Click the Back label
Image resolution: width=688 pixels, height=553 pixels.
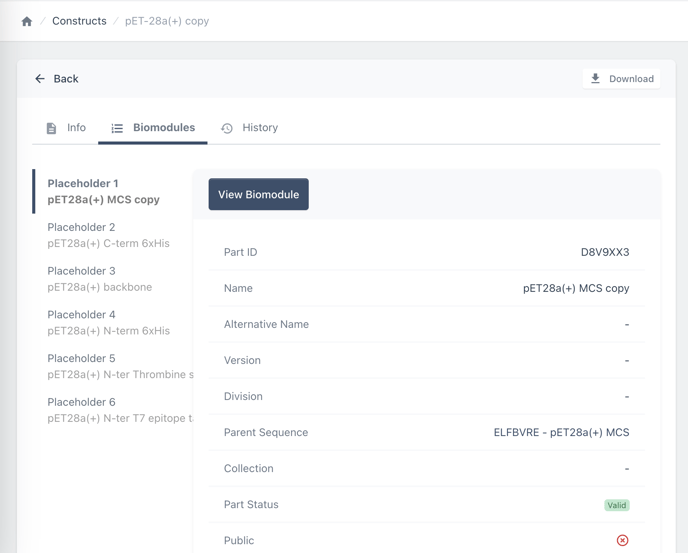(66, 79)
